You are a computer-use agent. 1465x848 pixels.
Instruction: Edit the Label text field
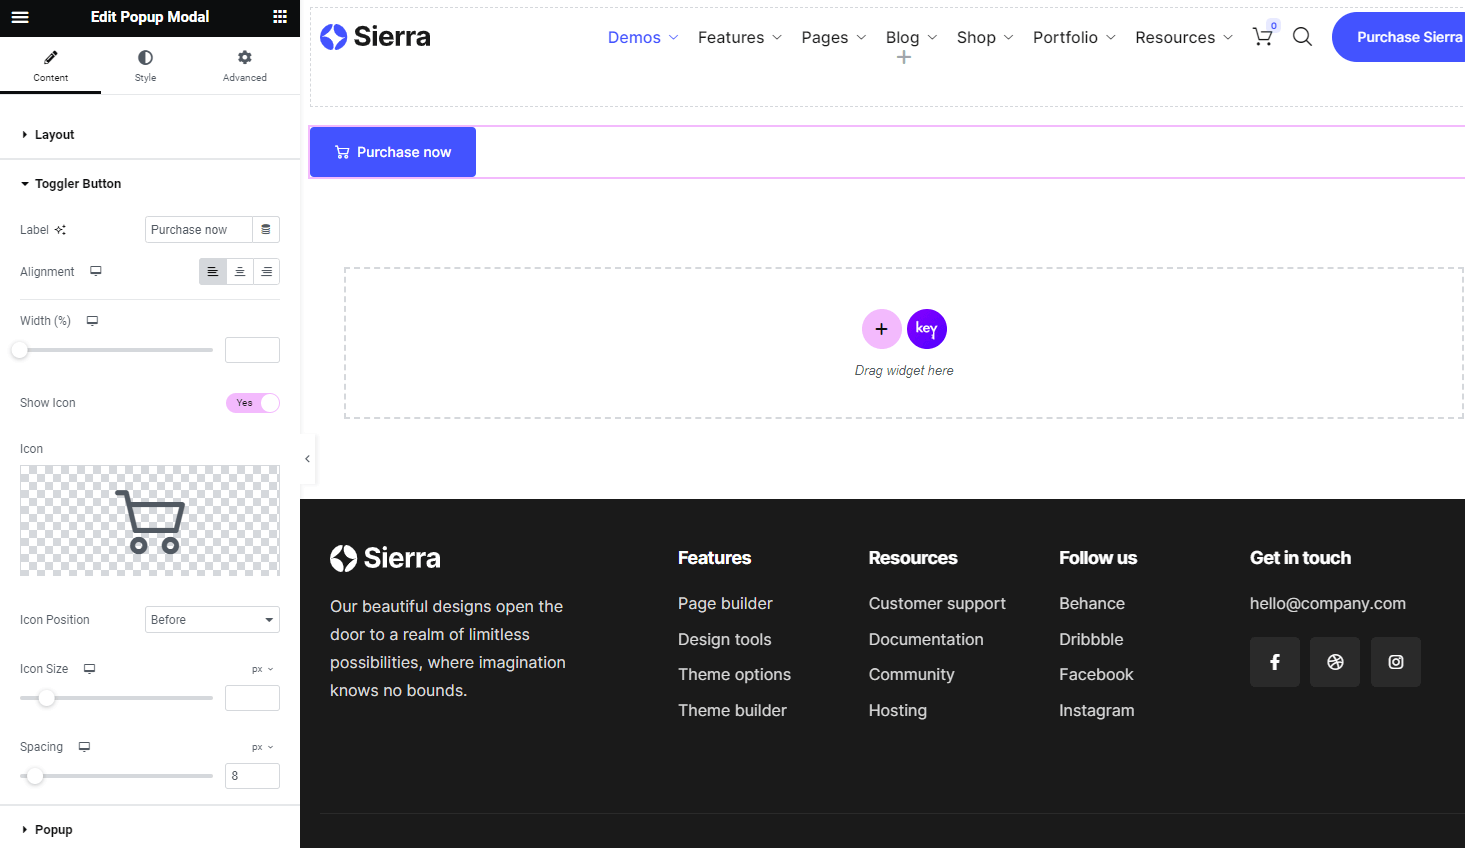199,230
